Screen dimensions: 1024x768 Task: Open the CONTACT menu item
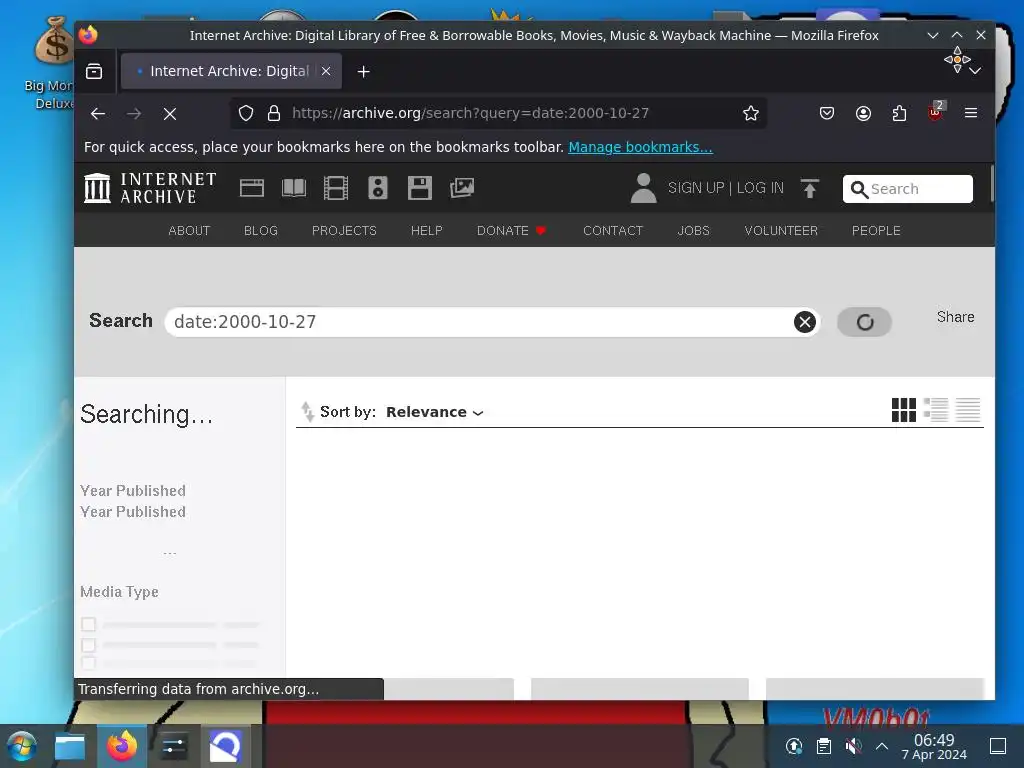tap(613, 231)
